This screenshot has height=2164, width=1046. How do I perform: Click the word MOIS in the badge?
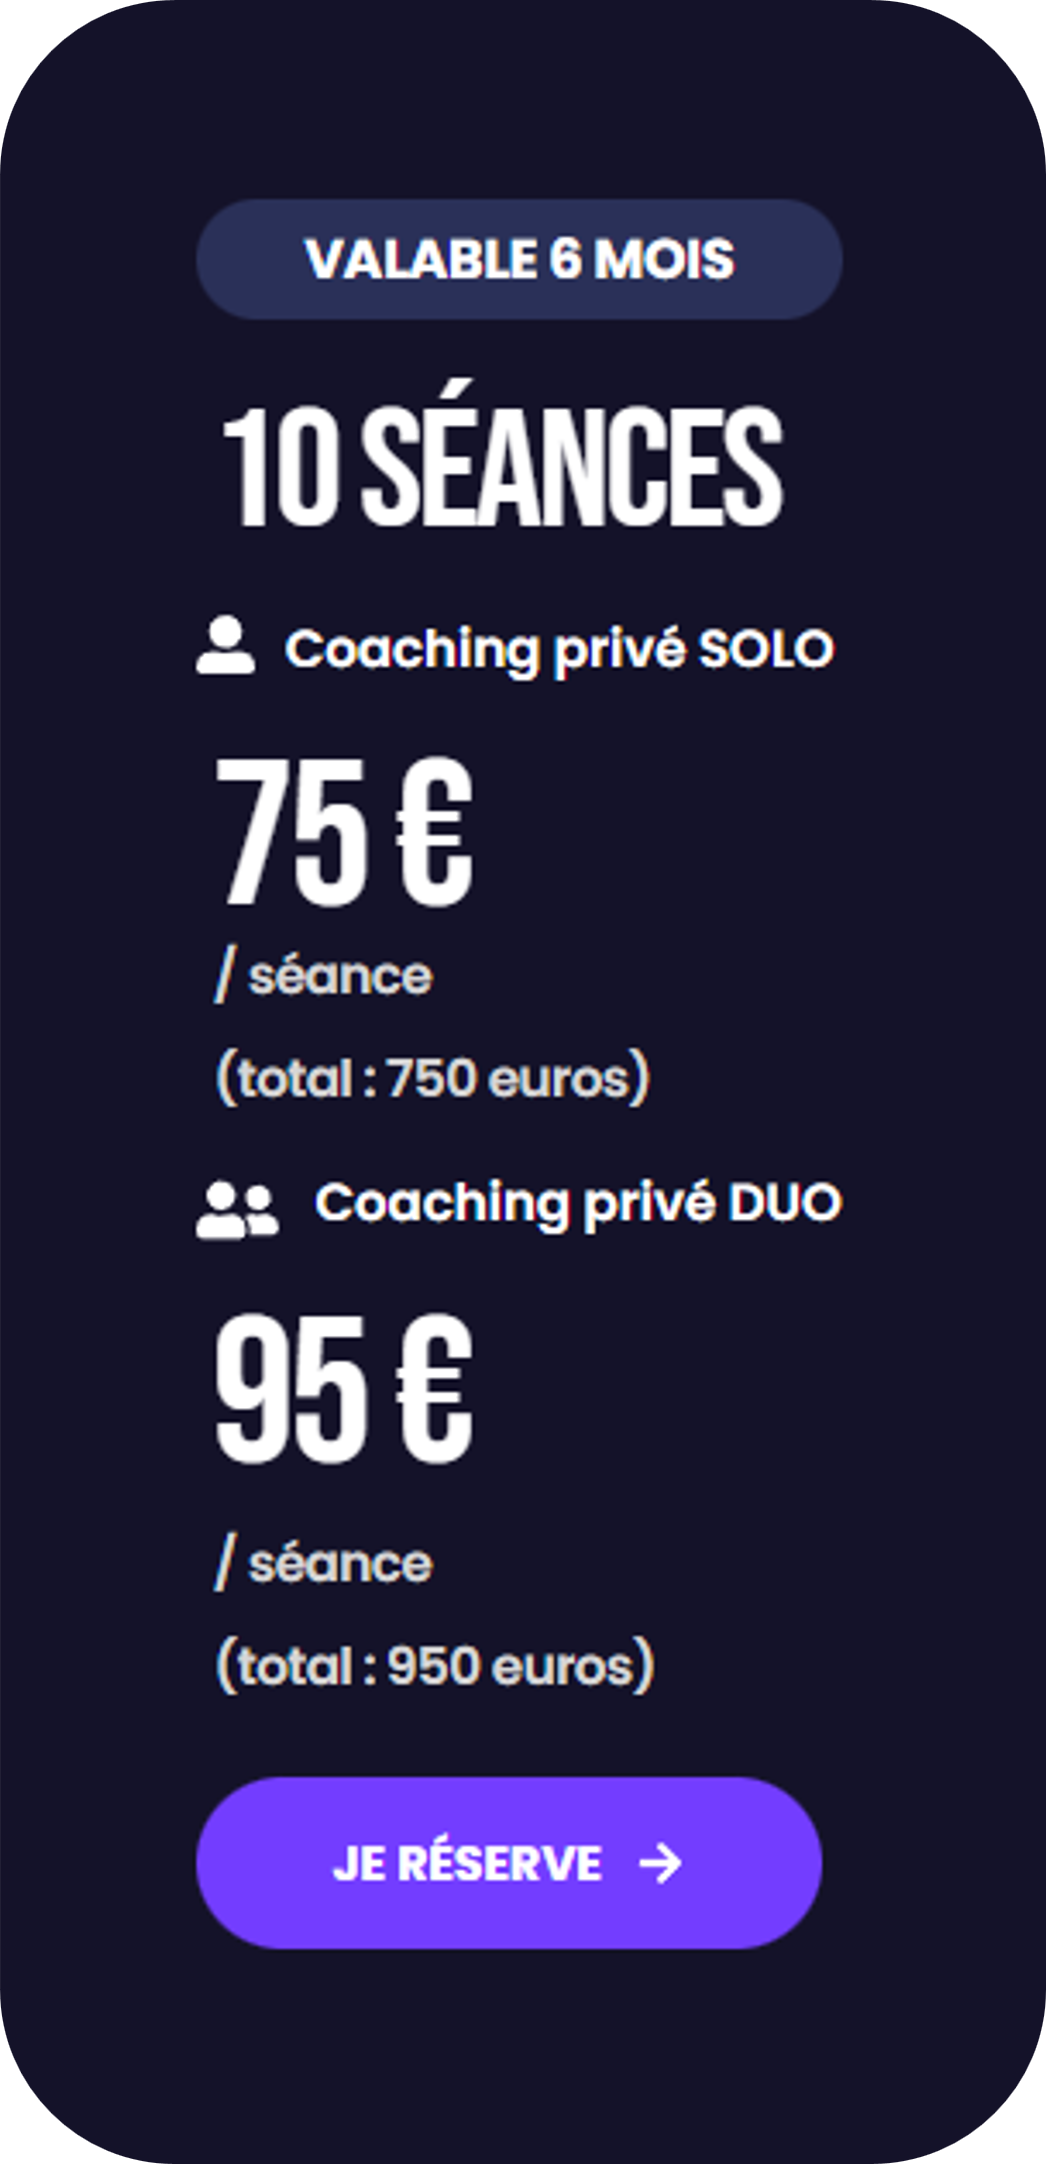tap(664, 259)
